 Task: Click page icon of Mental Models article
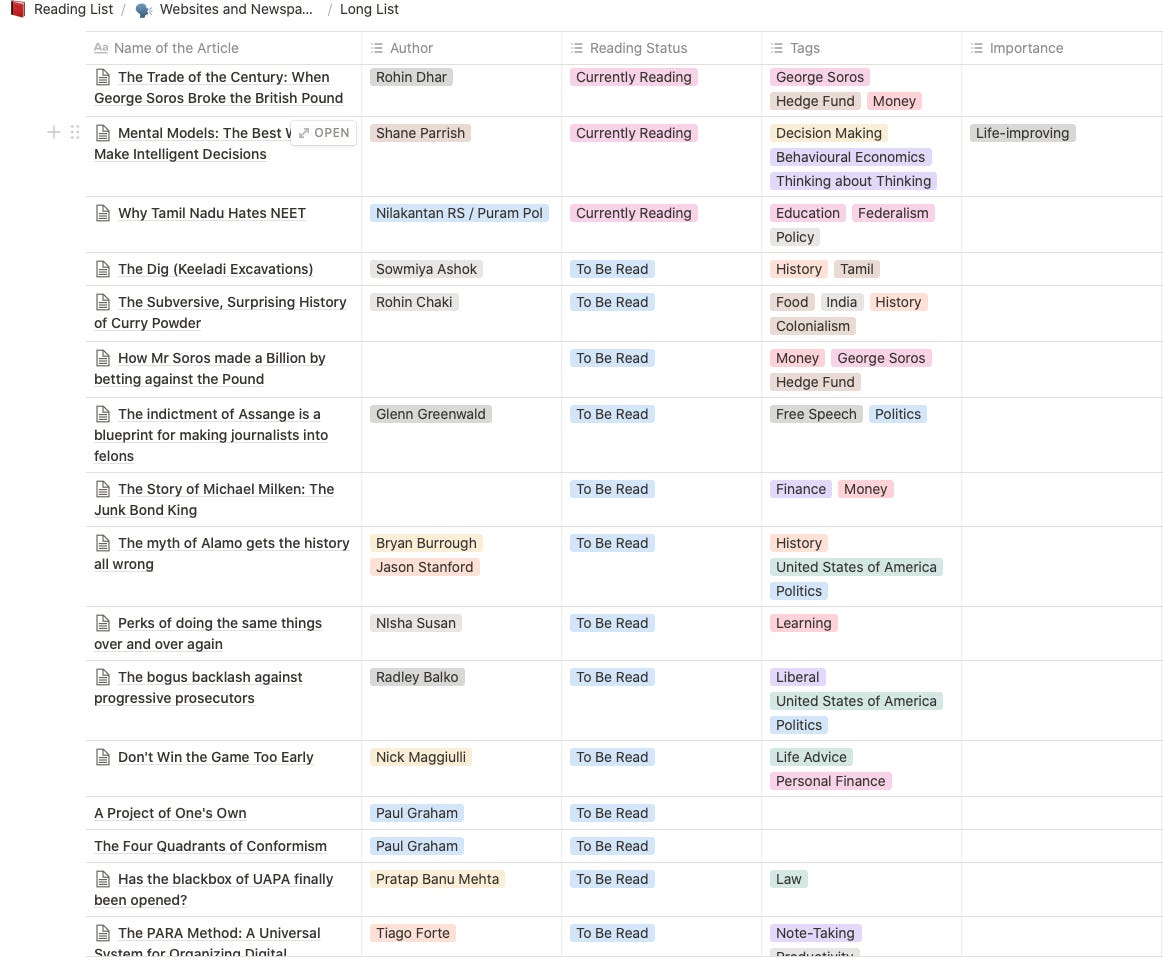103,133
